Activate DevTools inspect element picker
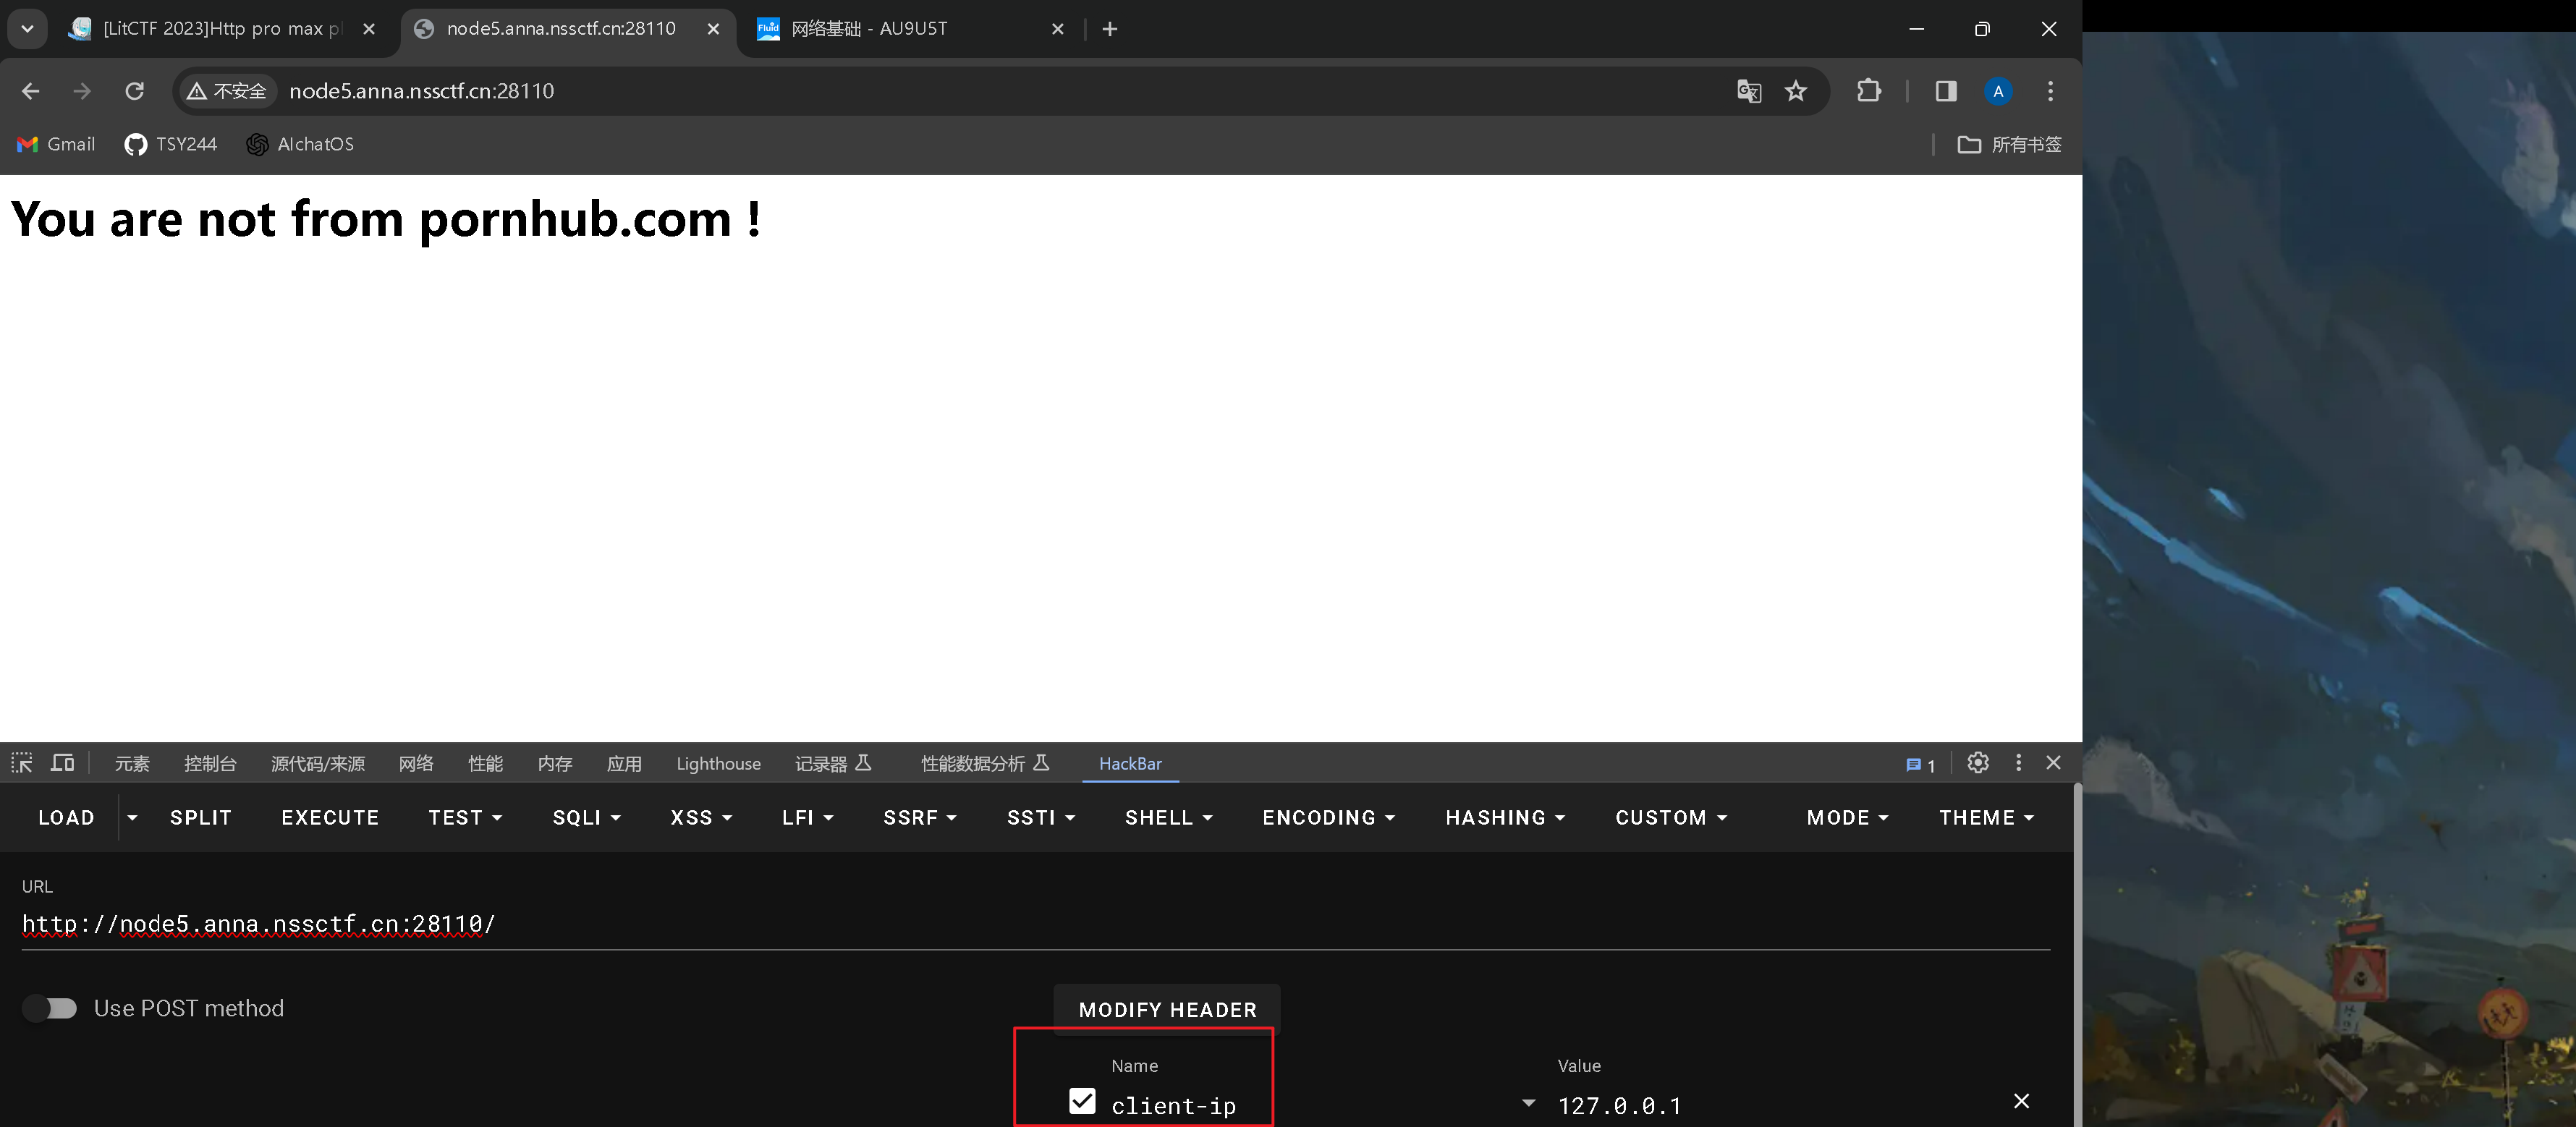 click(22, 763)
